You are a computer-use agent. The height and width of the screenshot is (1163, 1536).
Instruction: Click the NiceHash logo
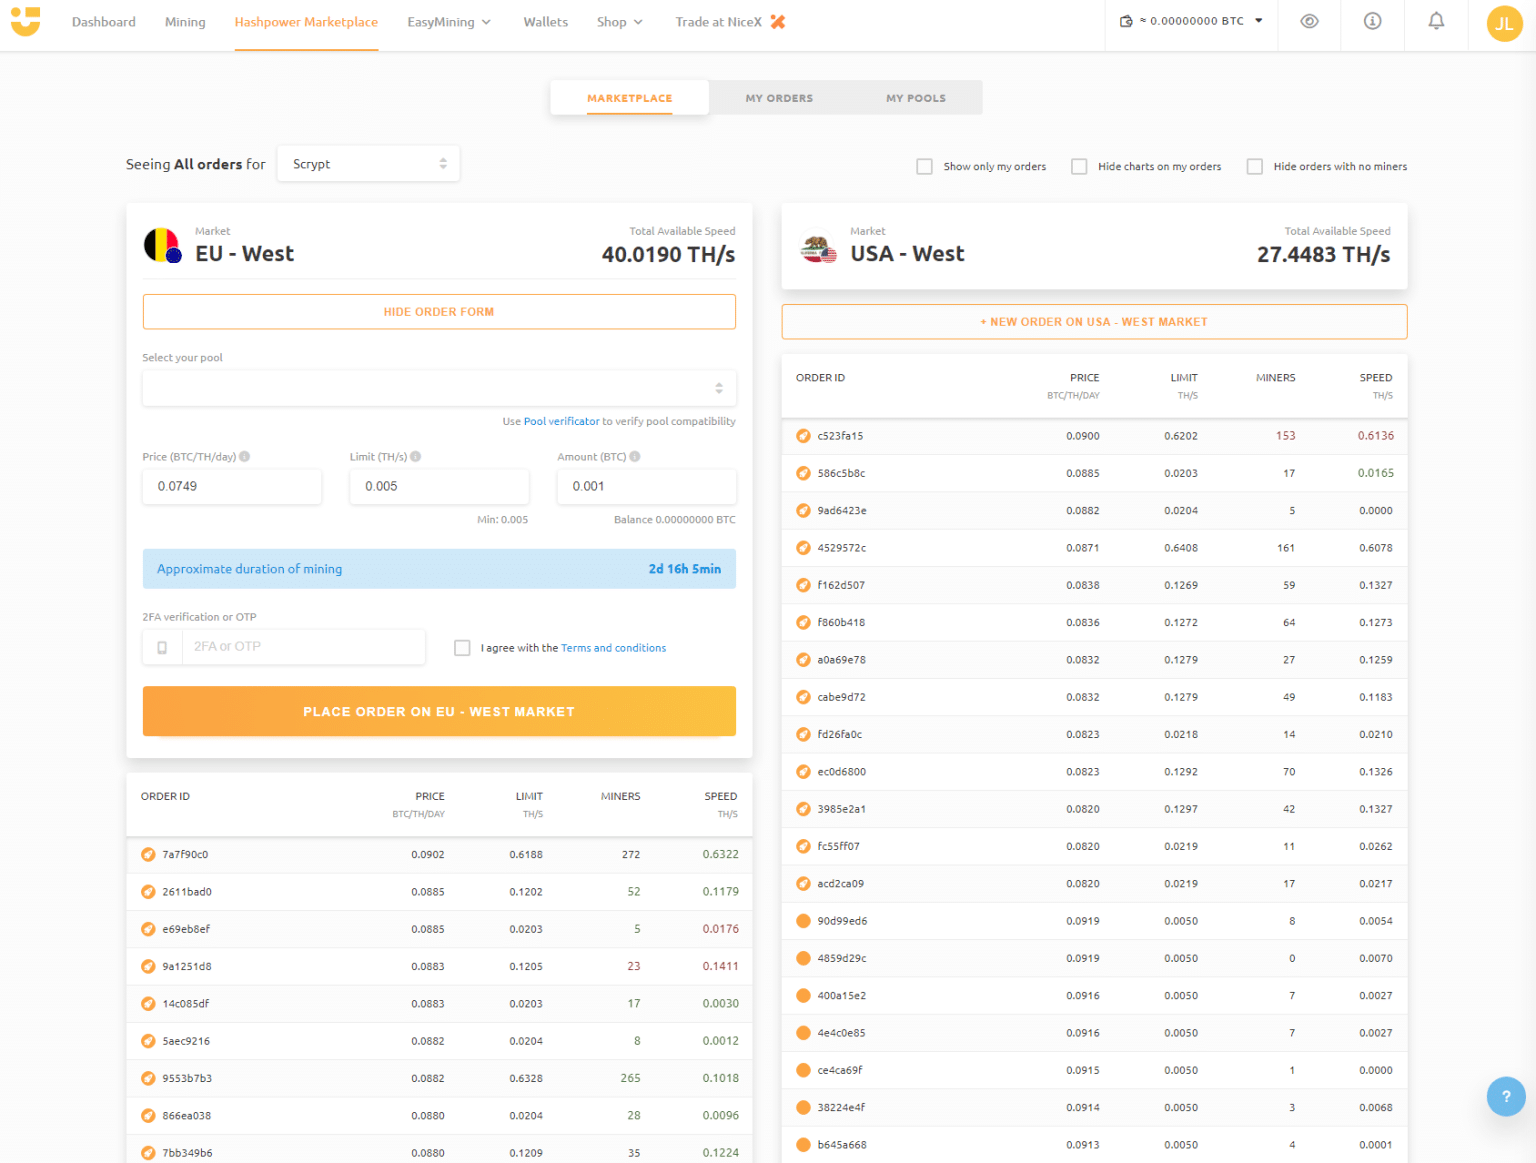(x=25, y=22)
